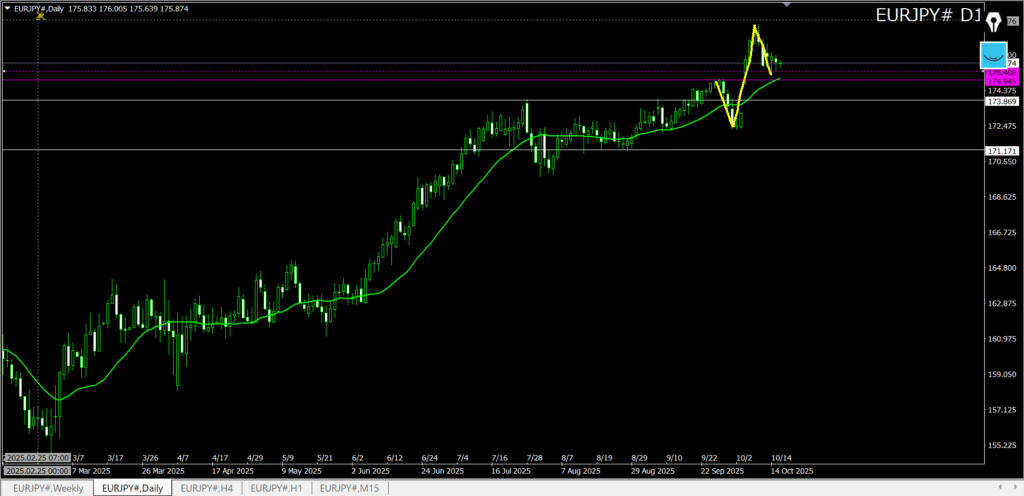Switch to the EURJPY#,Weekly tab
Screen dimensions: 1024x496
coord(48,488)
